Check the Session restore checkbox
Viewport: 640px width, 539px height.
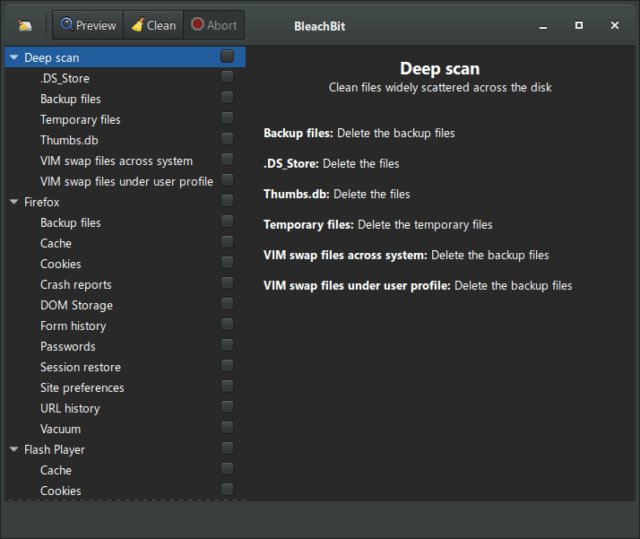pos(227,366)
